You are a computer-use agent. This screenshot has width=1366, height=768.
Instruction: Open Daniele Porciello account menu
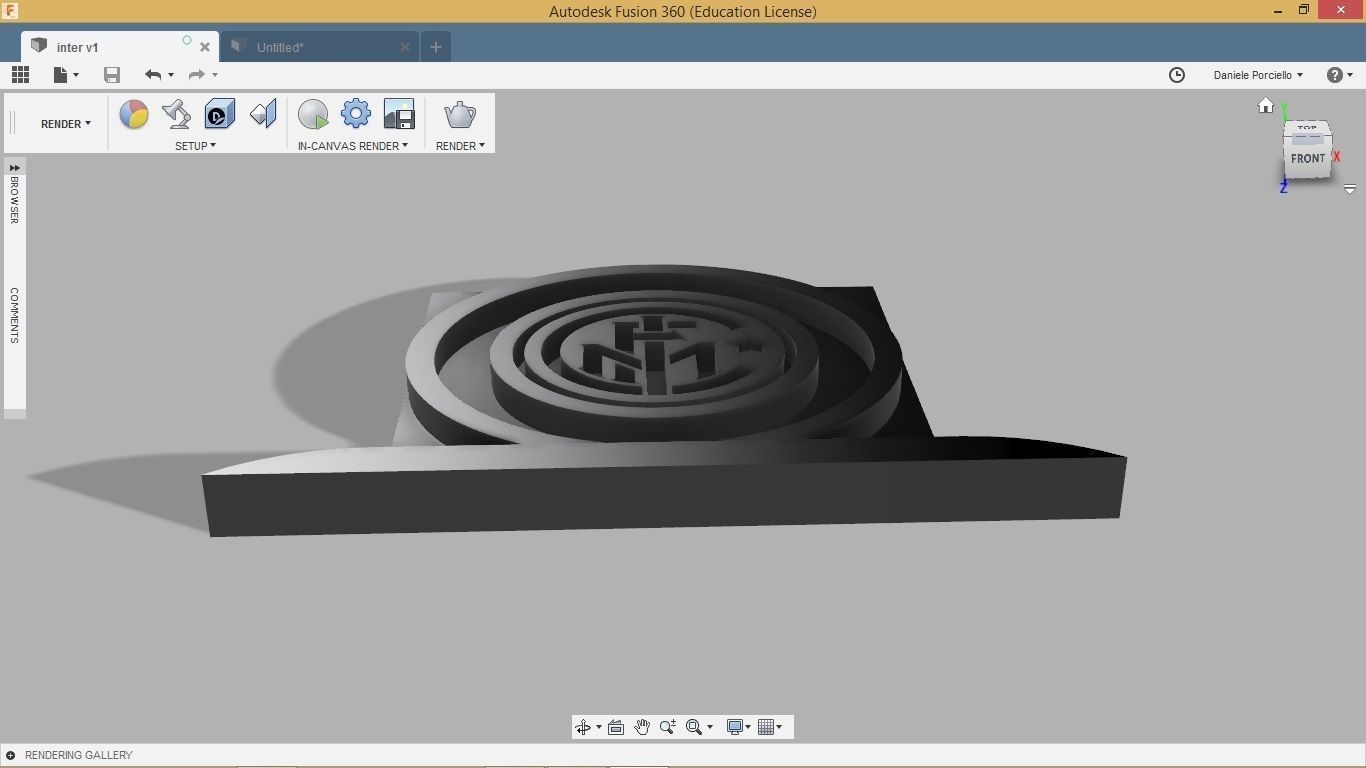click(x=1259, y=75)
